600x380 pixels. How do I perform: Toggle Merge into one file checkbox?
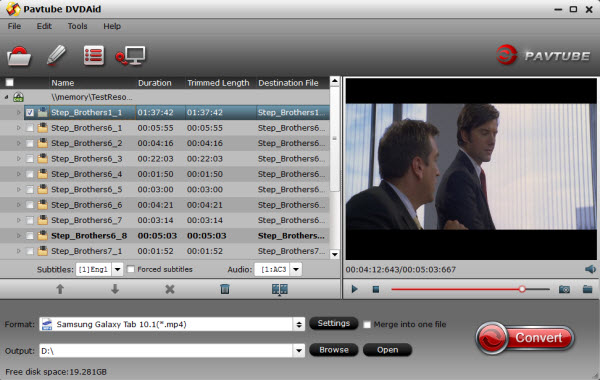[x=367, y=325]
